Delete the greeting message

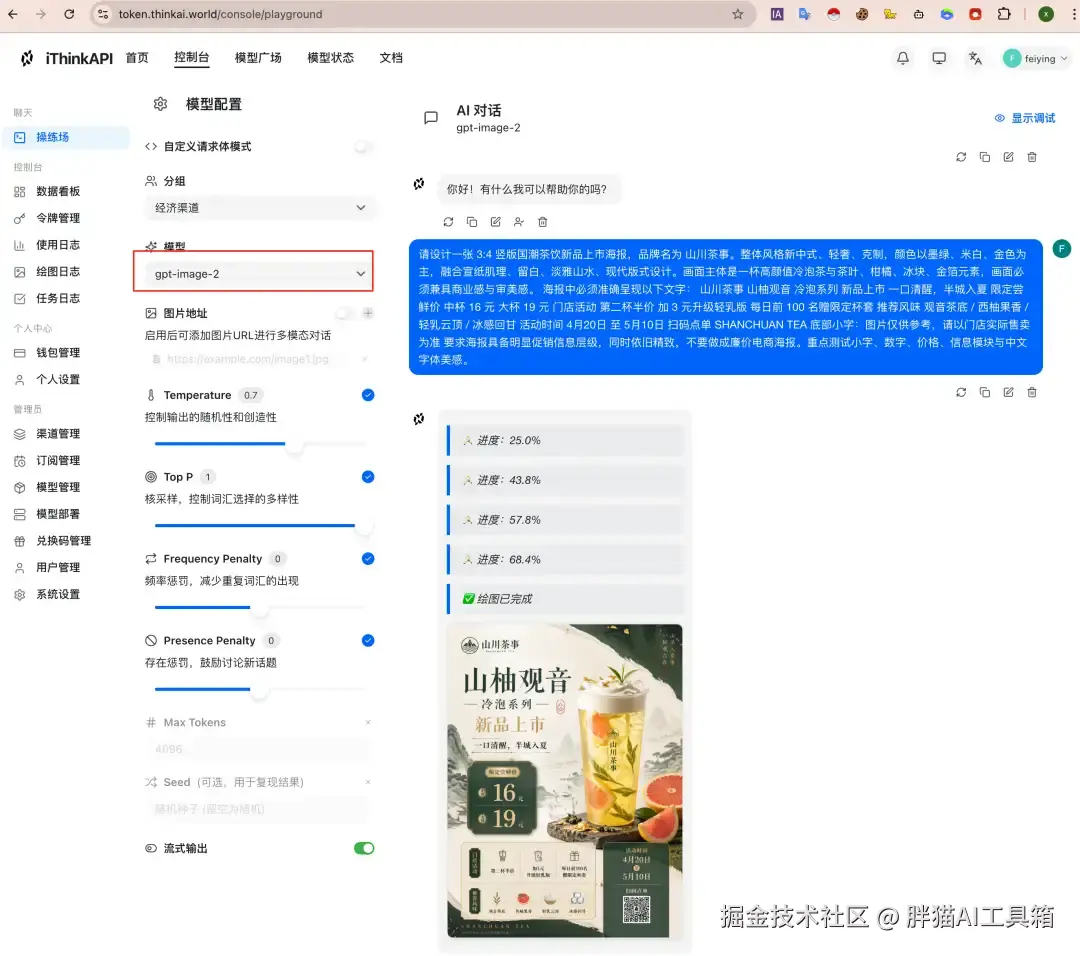point(543,222)
